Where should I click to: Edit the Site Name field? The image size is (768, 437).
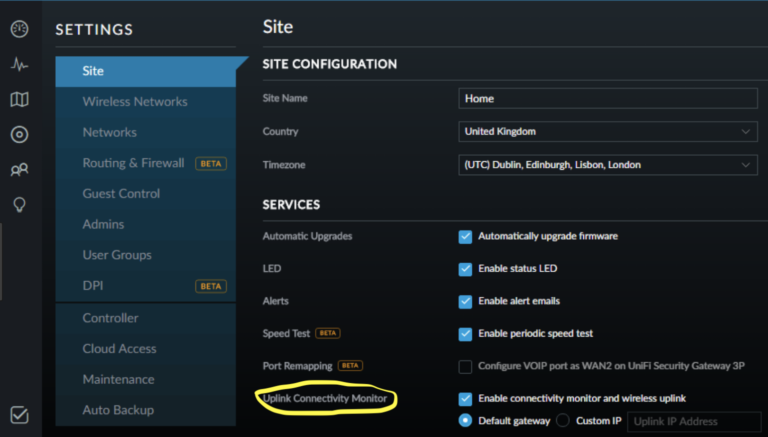(608, 98)
